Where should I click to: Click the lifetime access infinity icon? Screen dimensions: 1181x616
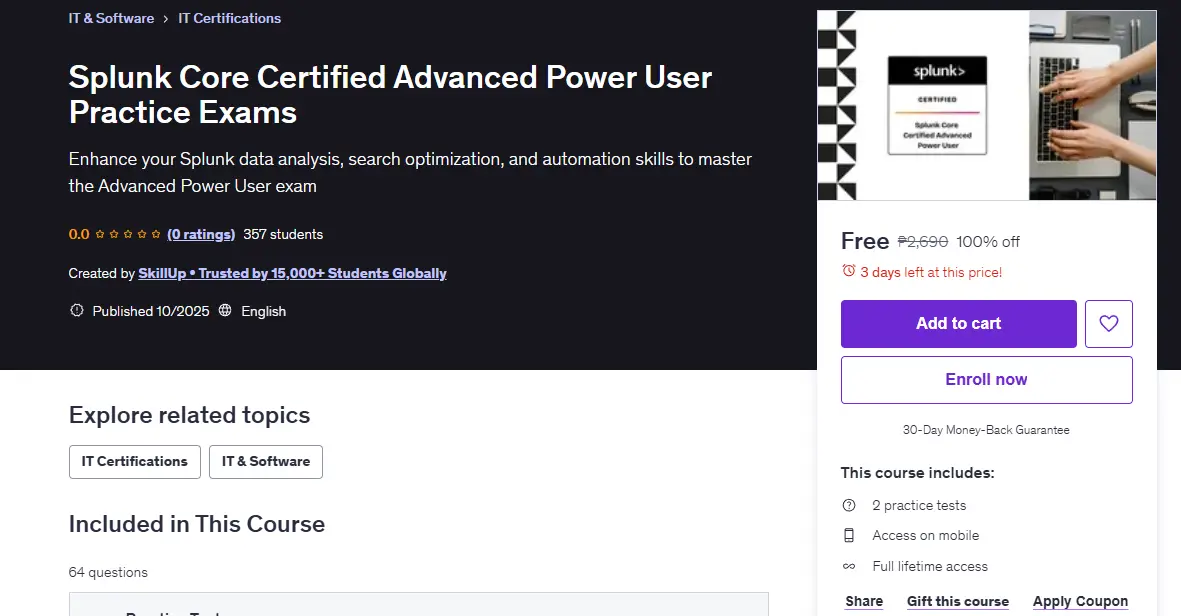[849, 566]
